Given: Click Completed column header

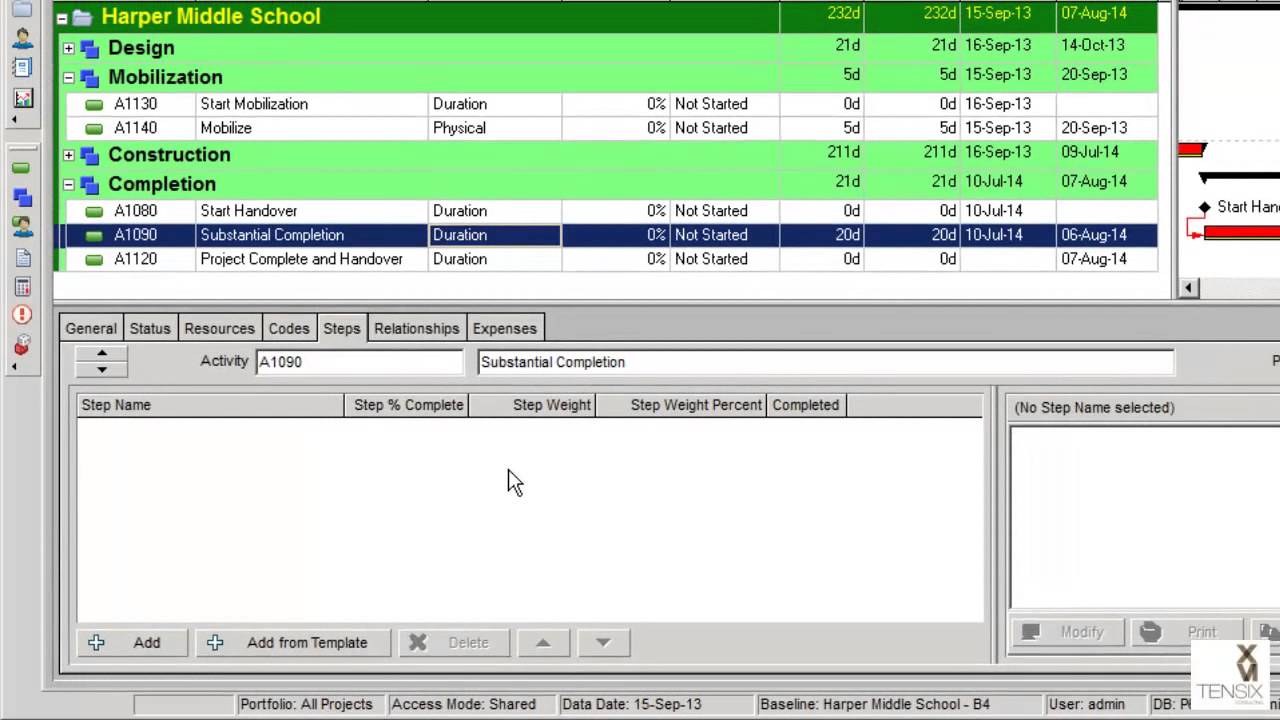Looking at the screenshot, I should (806, 405).
